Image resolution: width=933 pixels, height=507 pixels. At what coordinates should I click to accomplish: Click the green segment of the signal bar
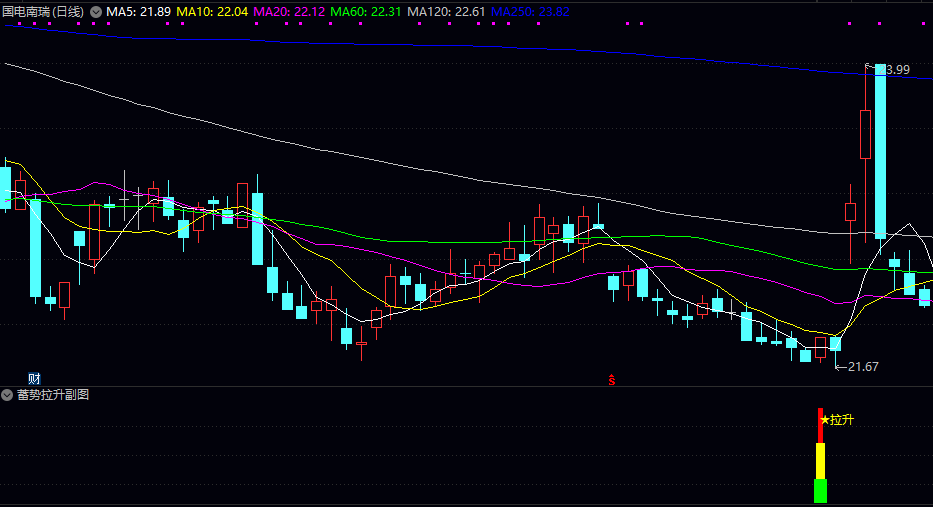[821, 491]
